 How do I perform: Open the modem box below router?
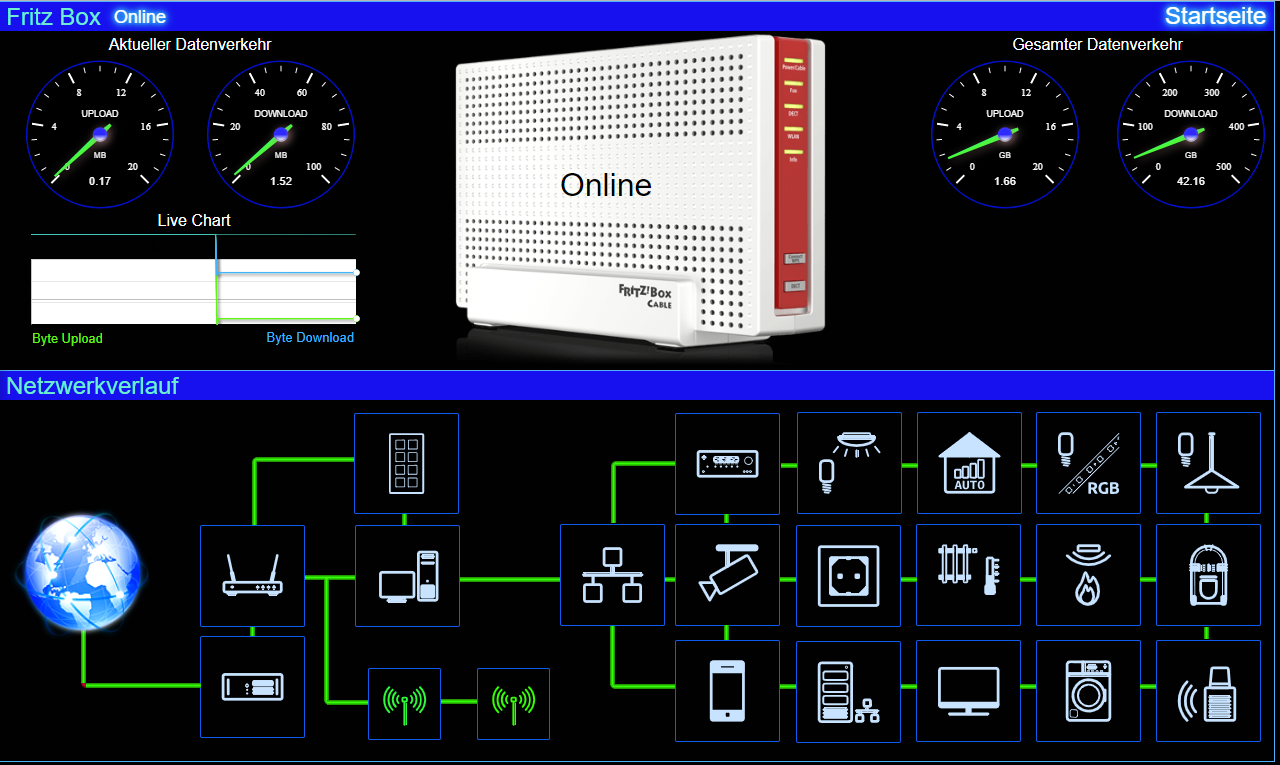(x=252, y=687)
